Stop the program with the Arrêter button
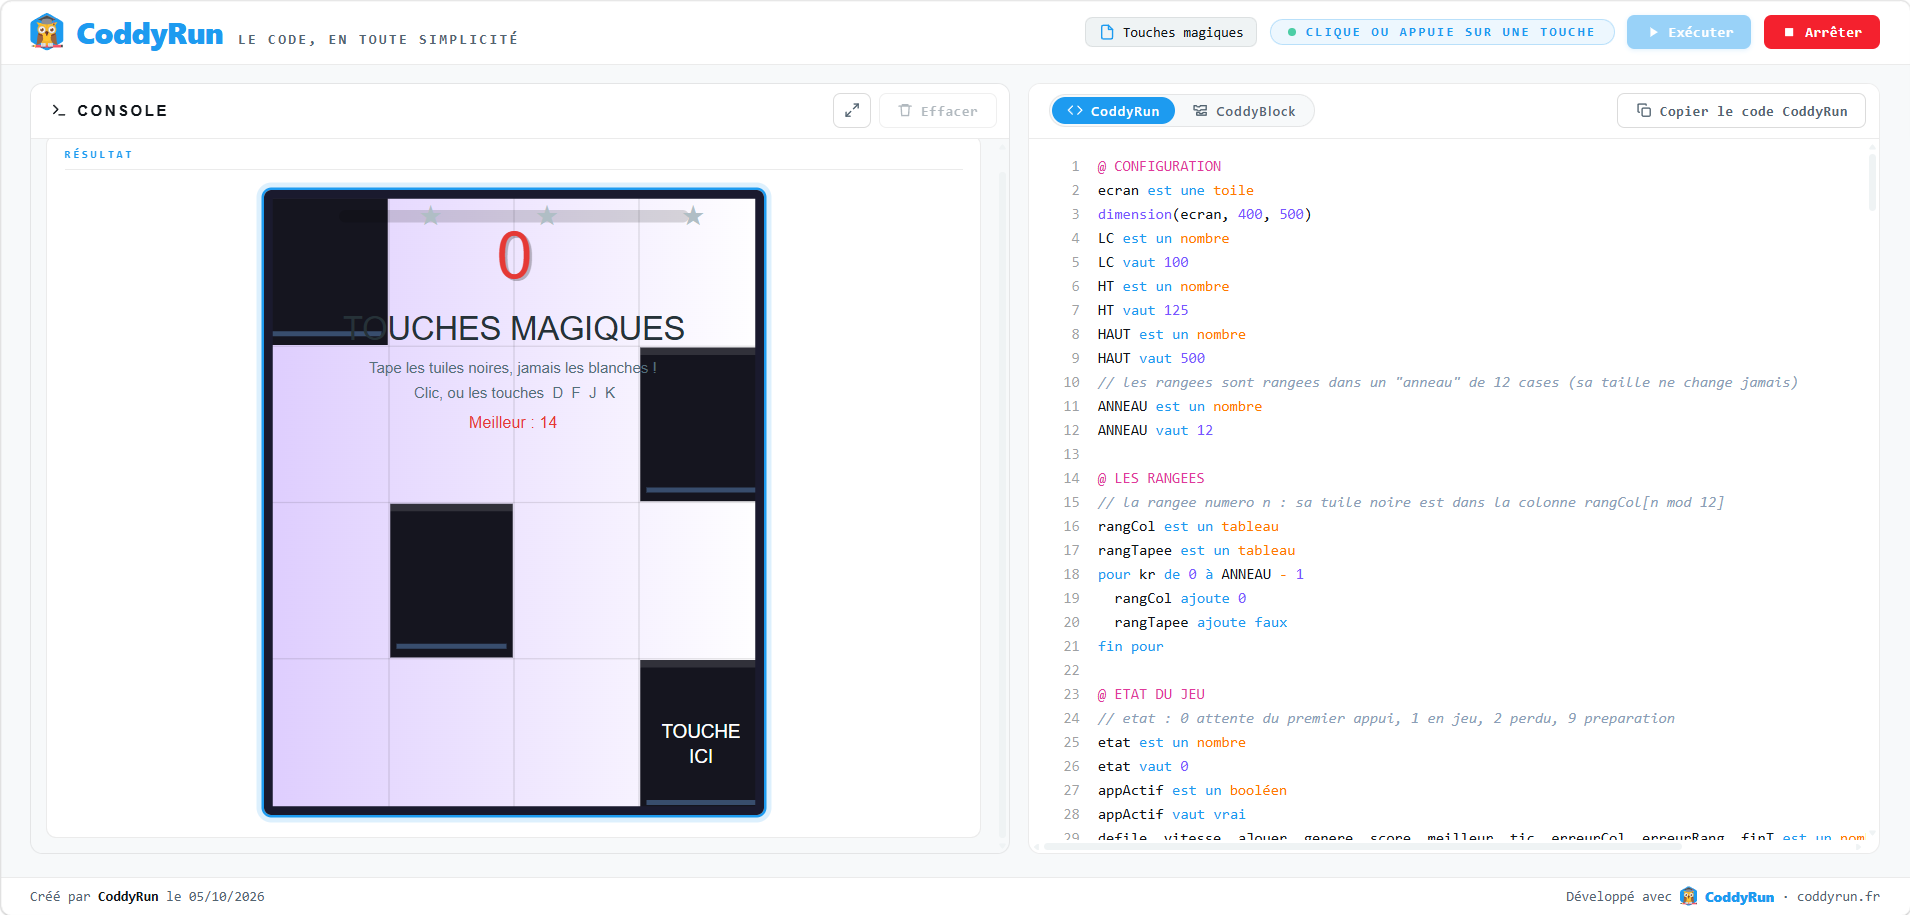1910x915 pixels. click(1822, 32)
